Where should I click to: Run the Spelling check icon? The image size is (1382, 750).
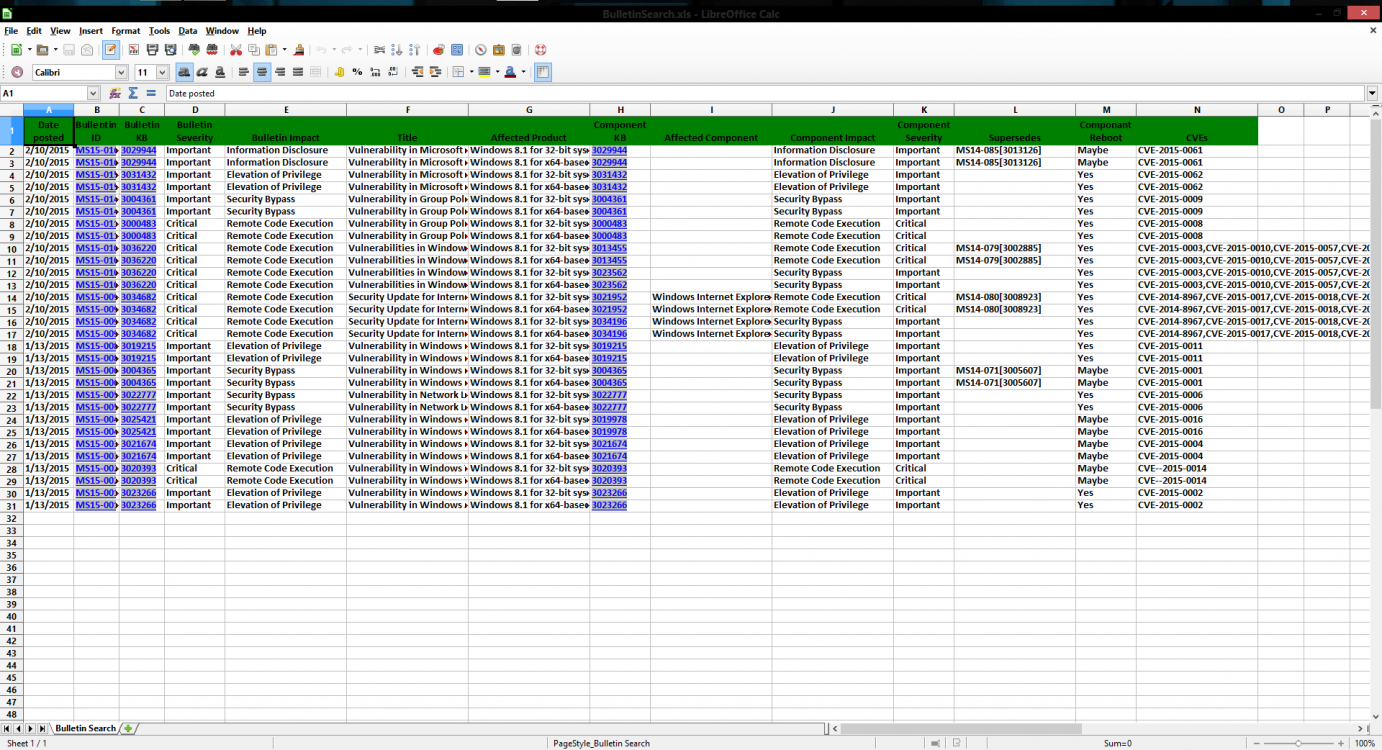pos(194,49)
